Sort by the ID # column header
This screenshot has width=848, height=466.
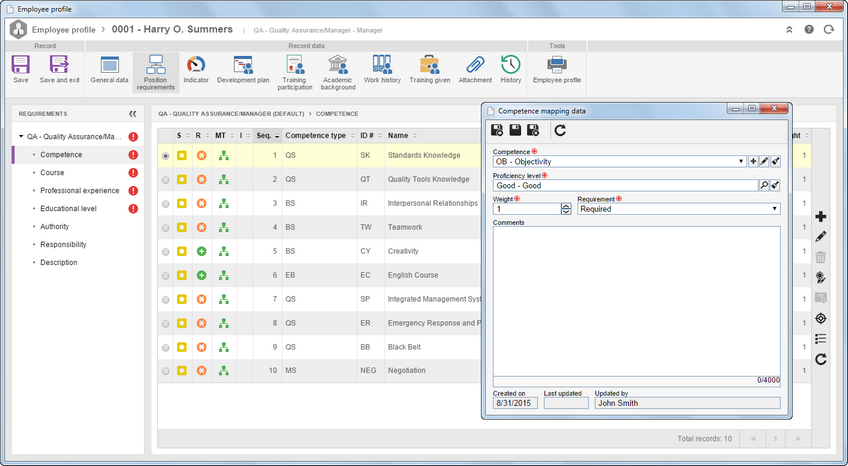(x=370, y=136)
